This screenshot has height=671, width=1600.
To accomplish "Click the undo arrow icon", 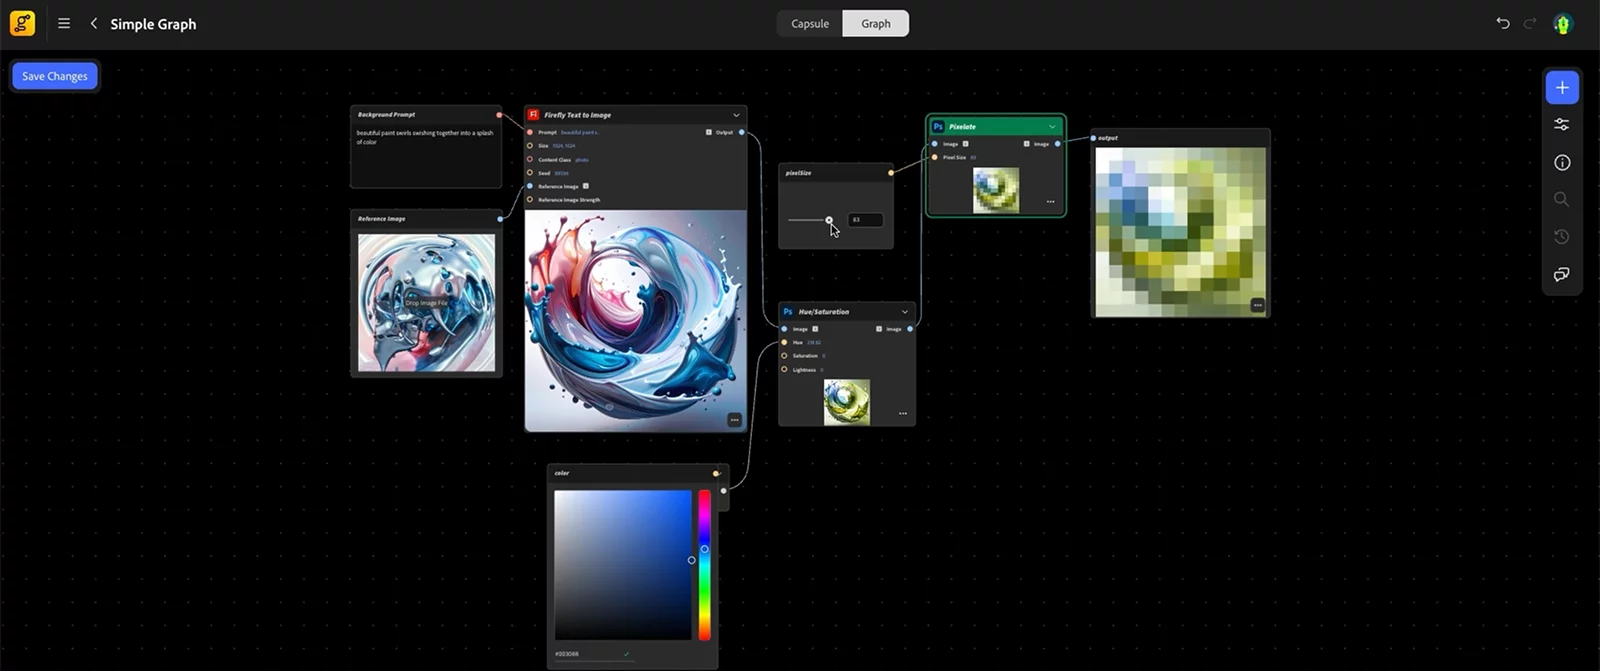I will (1502, 23).
